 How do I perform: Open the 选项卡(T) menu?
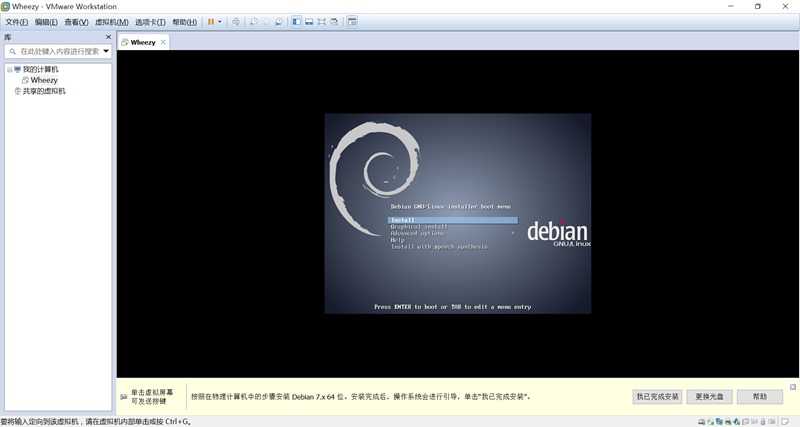[150, 22]
